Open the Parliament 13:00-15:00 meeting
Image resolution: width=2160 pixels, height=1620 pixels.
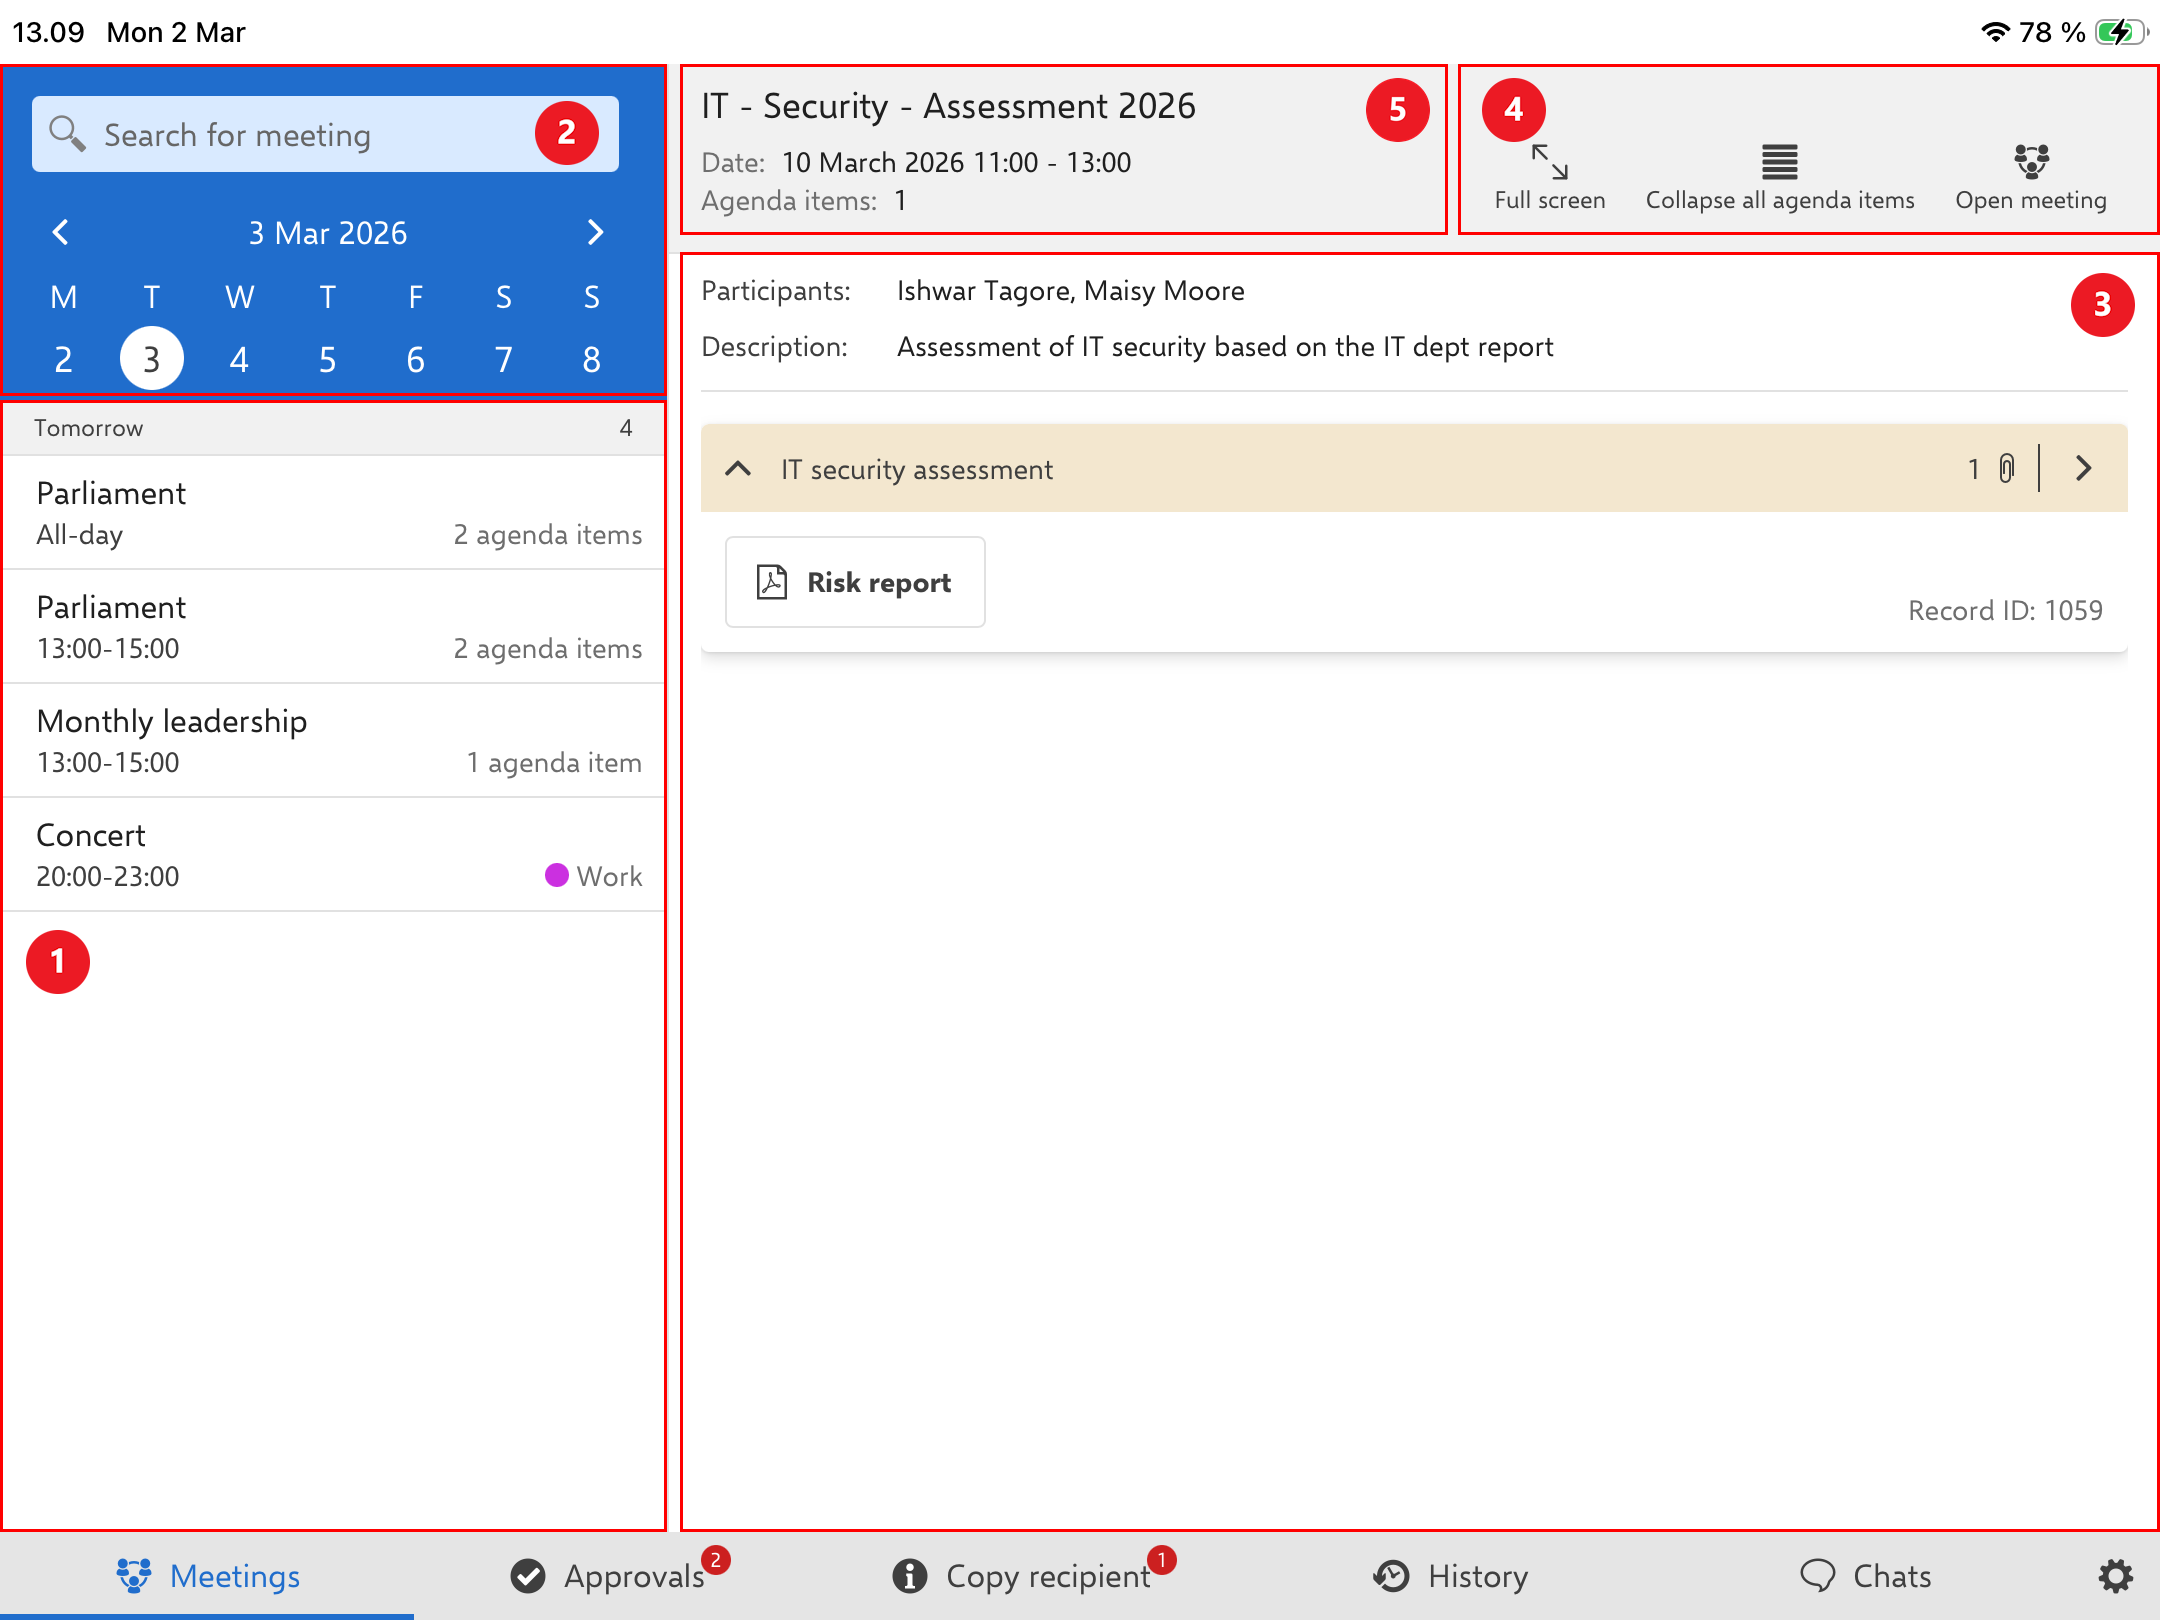[x=335, y=627]
